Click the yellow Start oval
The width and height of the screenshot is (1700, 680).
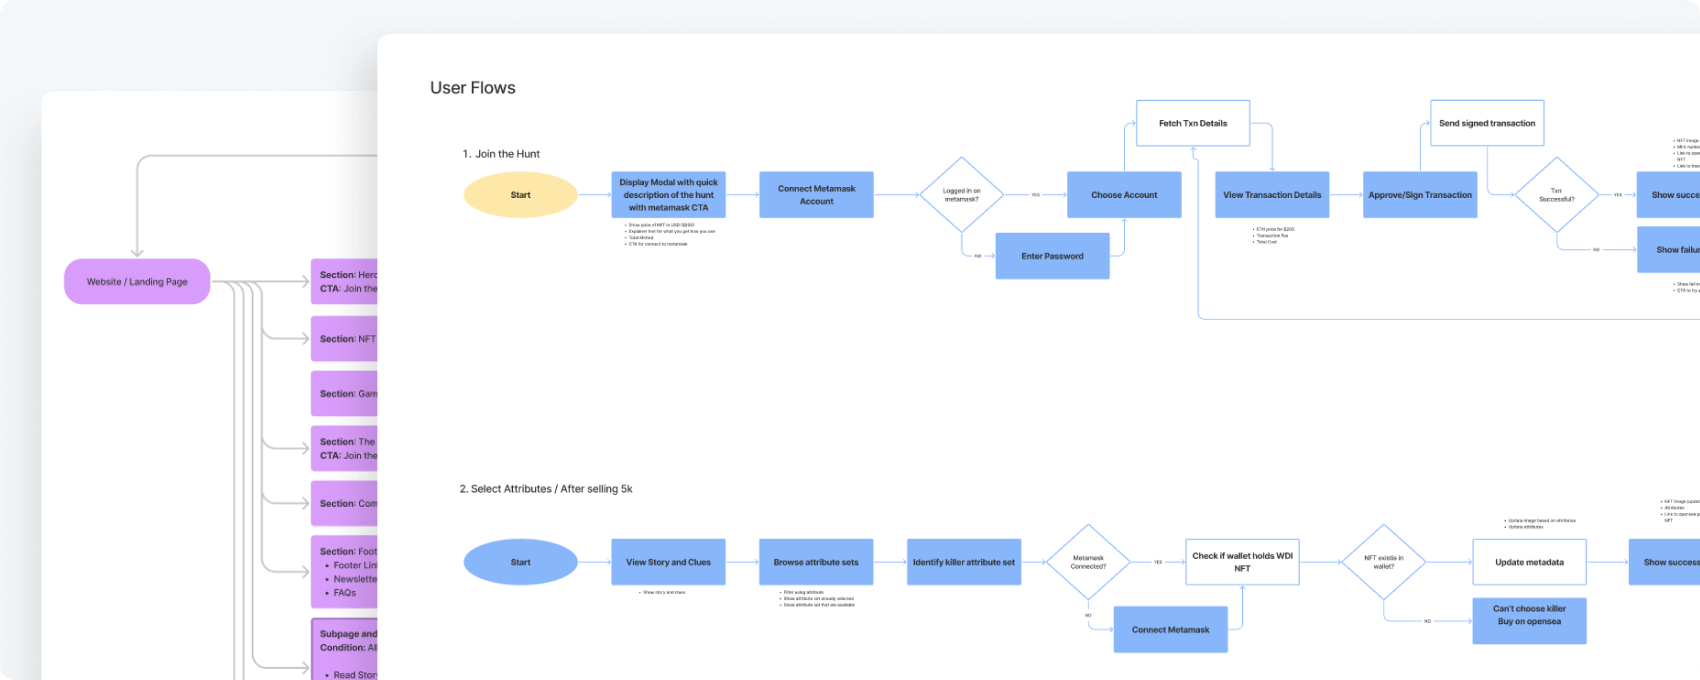(x=520, y=195)
